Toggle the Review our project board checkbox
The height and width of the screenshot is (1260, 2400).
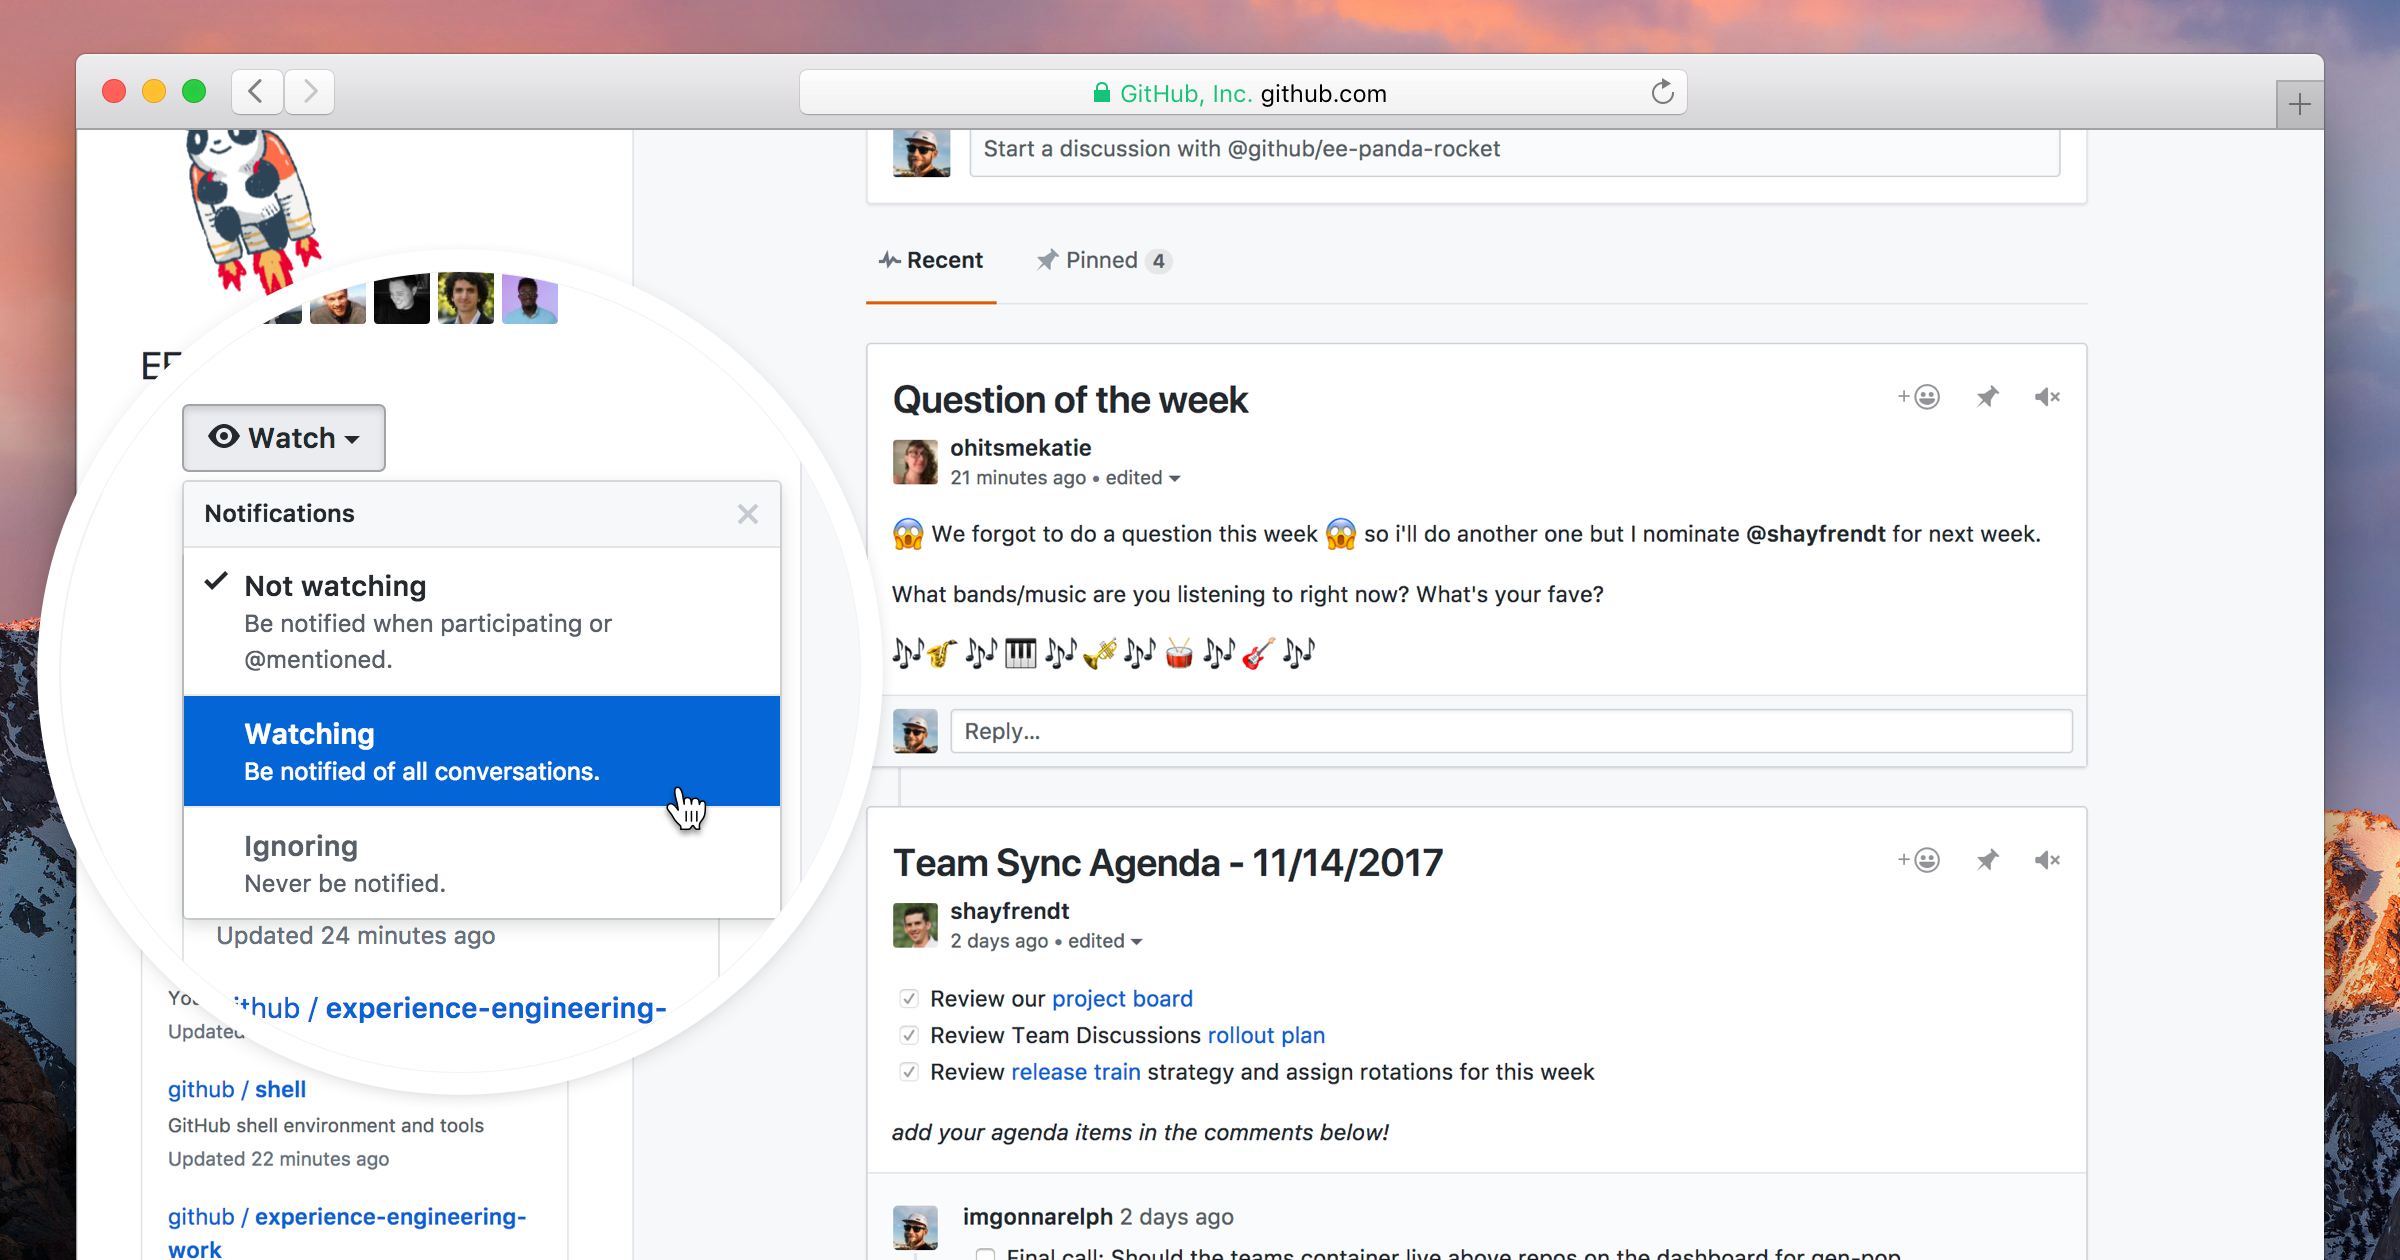908,998
